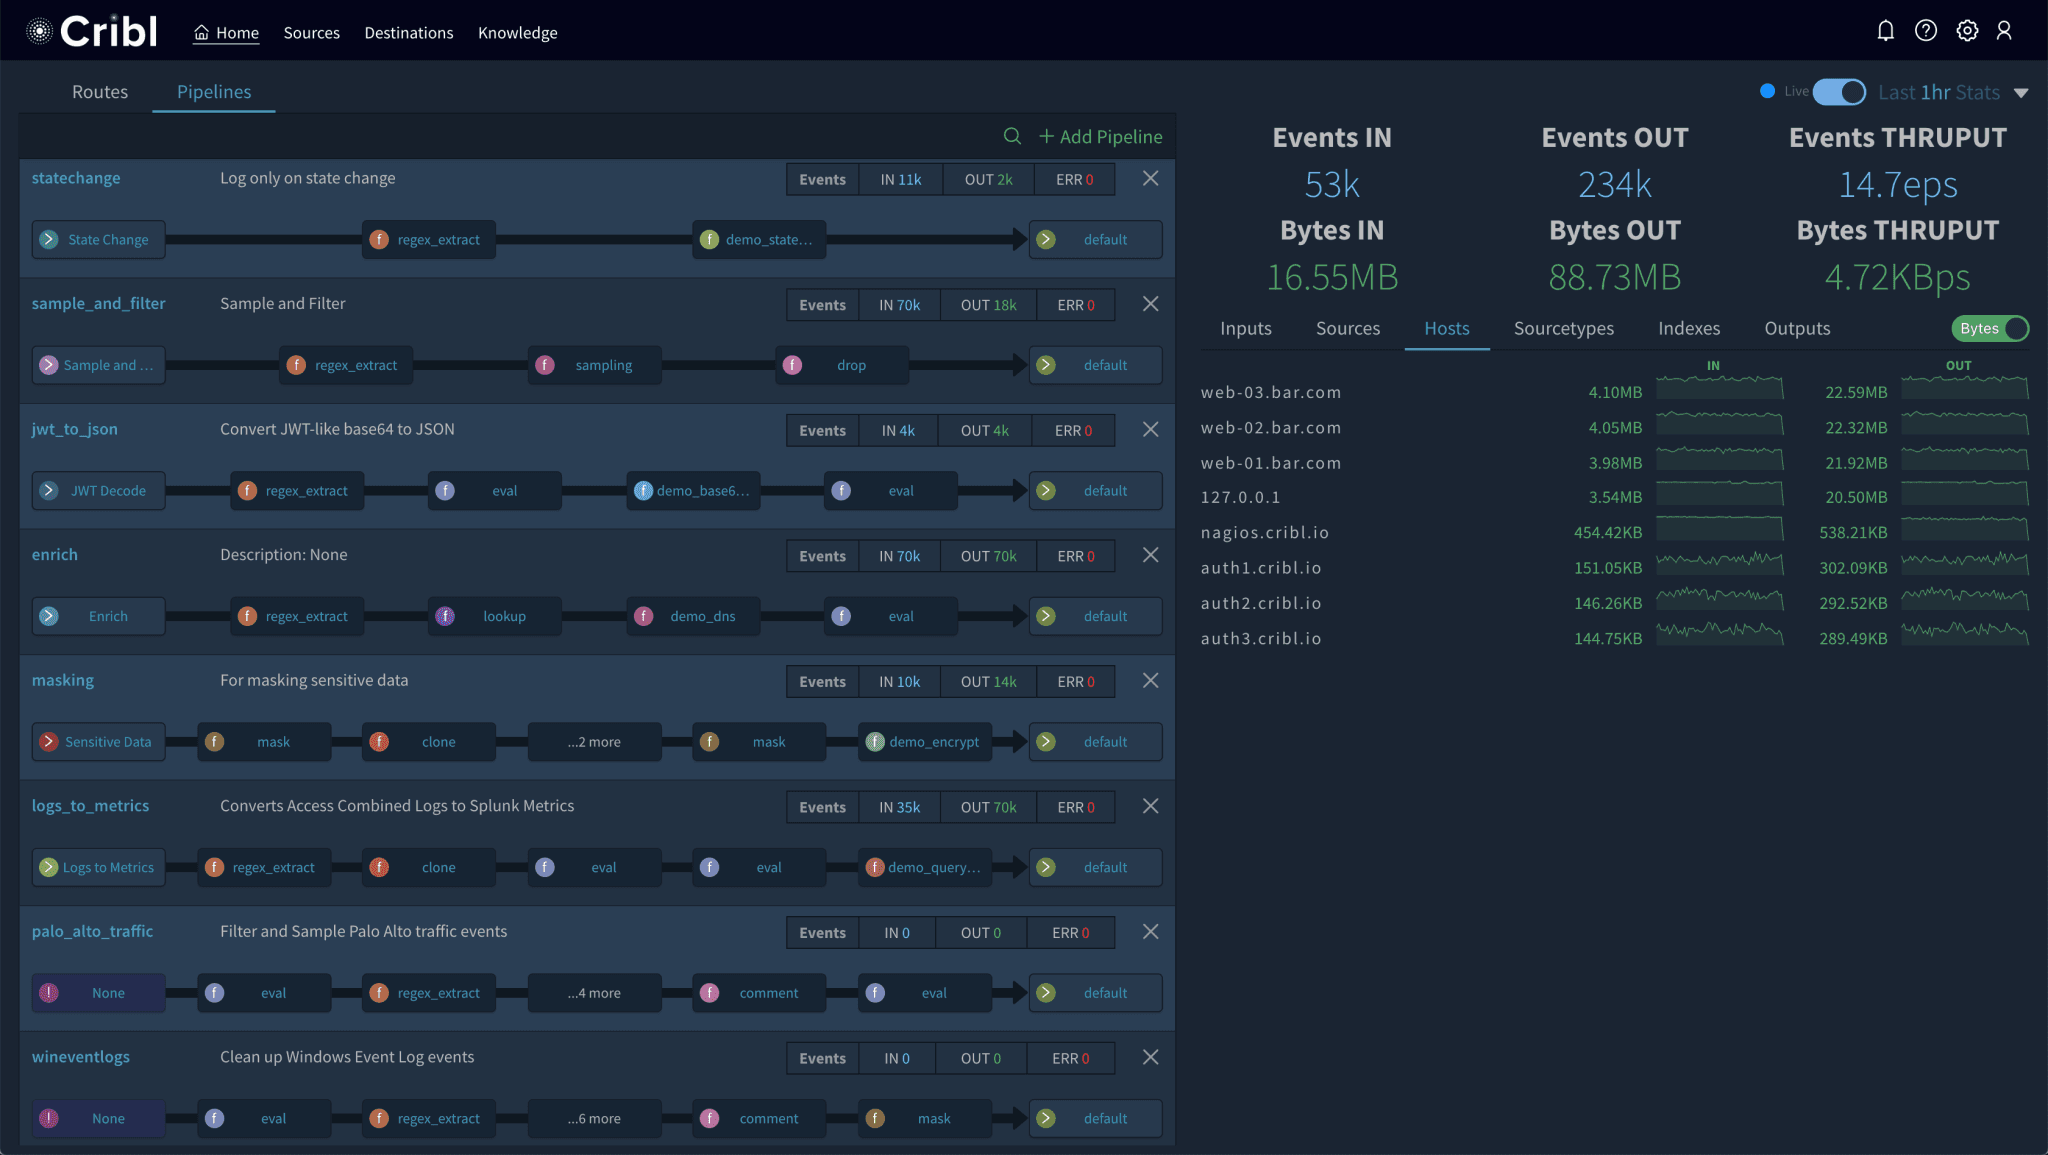Toggle the Bytes switch in Hosts panel
Image resolution: width=2048 pixels, height=1155 pixels.
tap(1988, 328)
